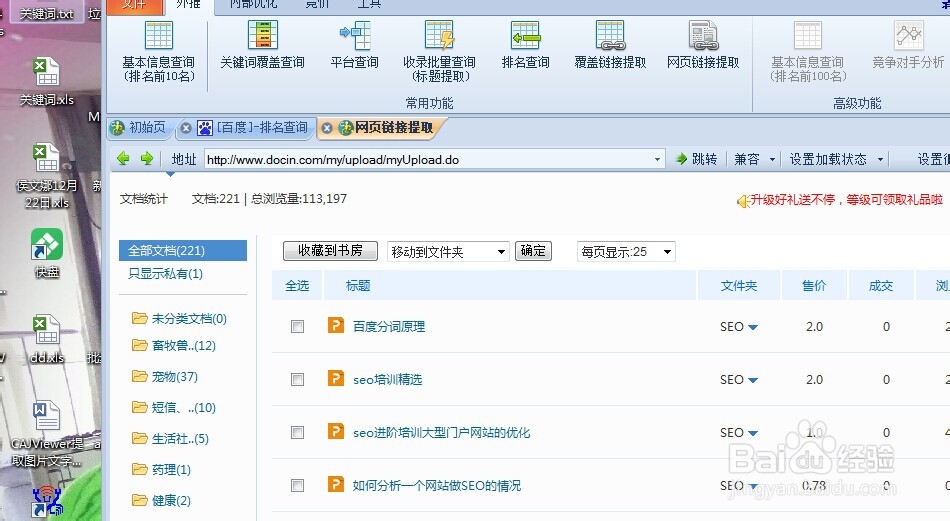The image size is (950, 521).
Task: Click 收藏到书房 button
Action: [x=330, y=251]
